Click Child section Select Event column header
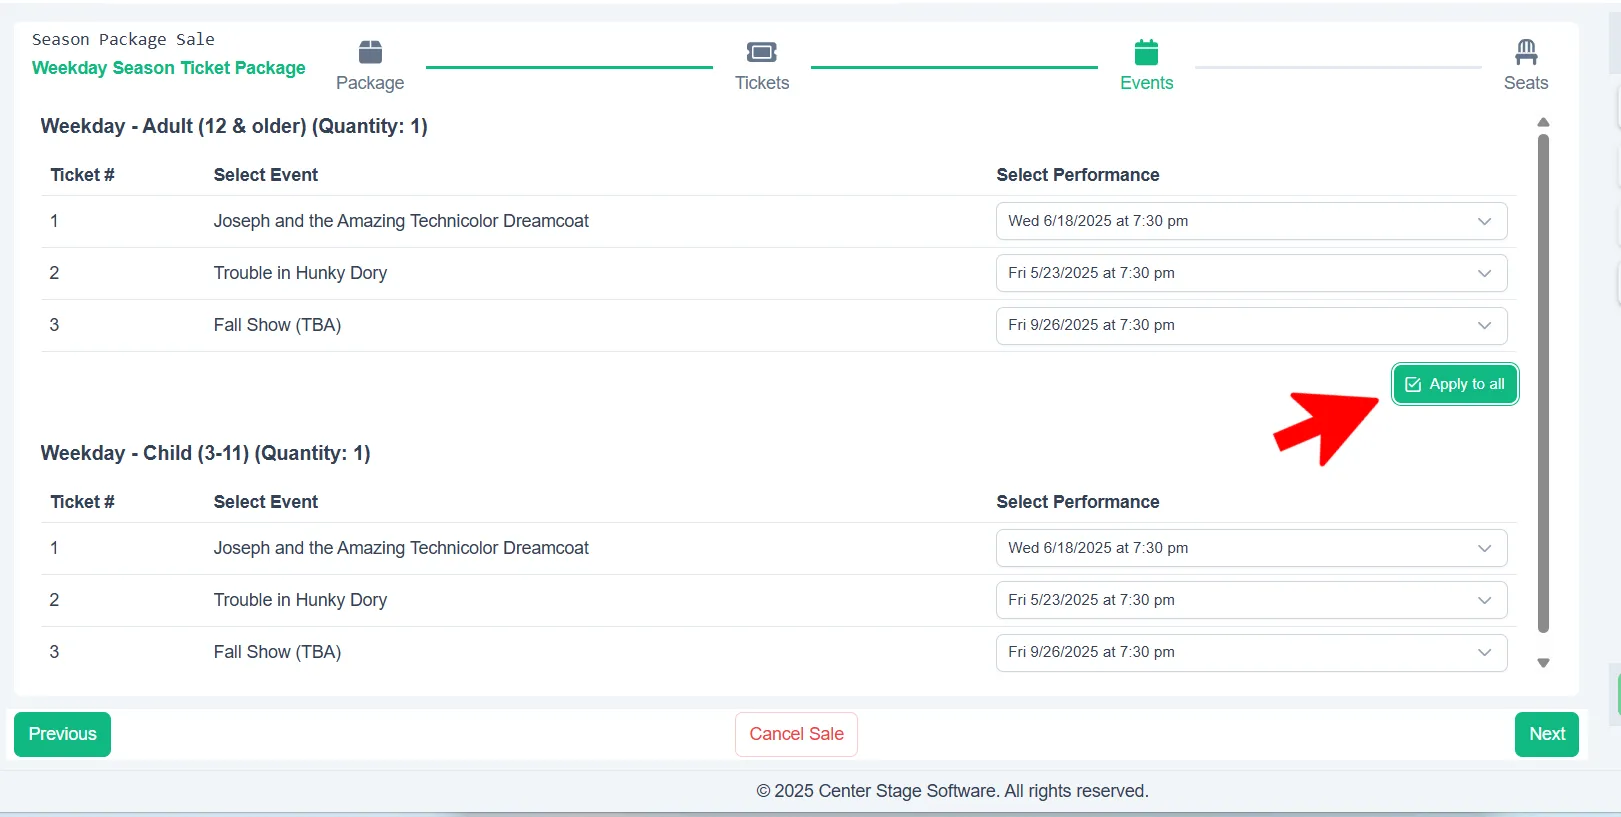This screenshot has width=1621, height=817. 265,502
